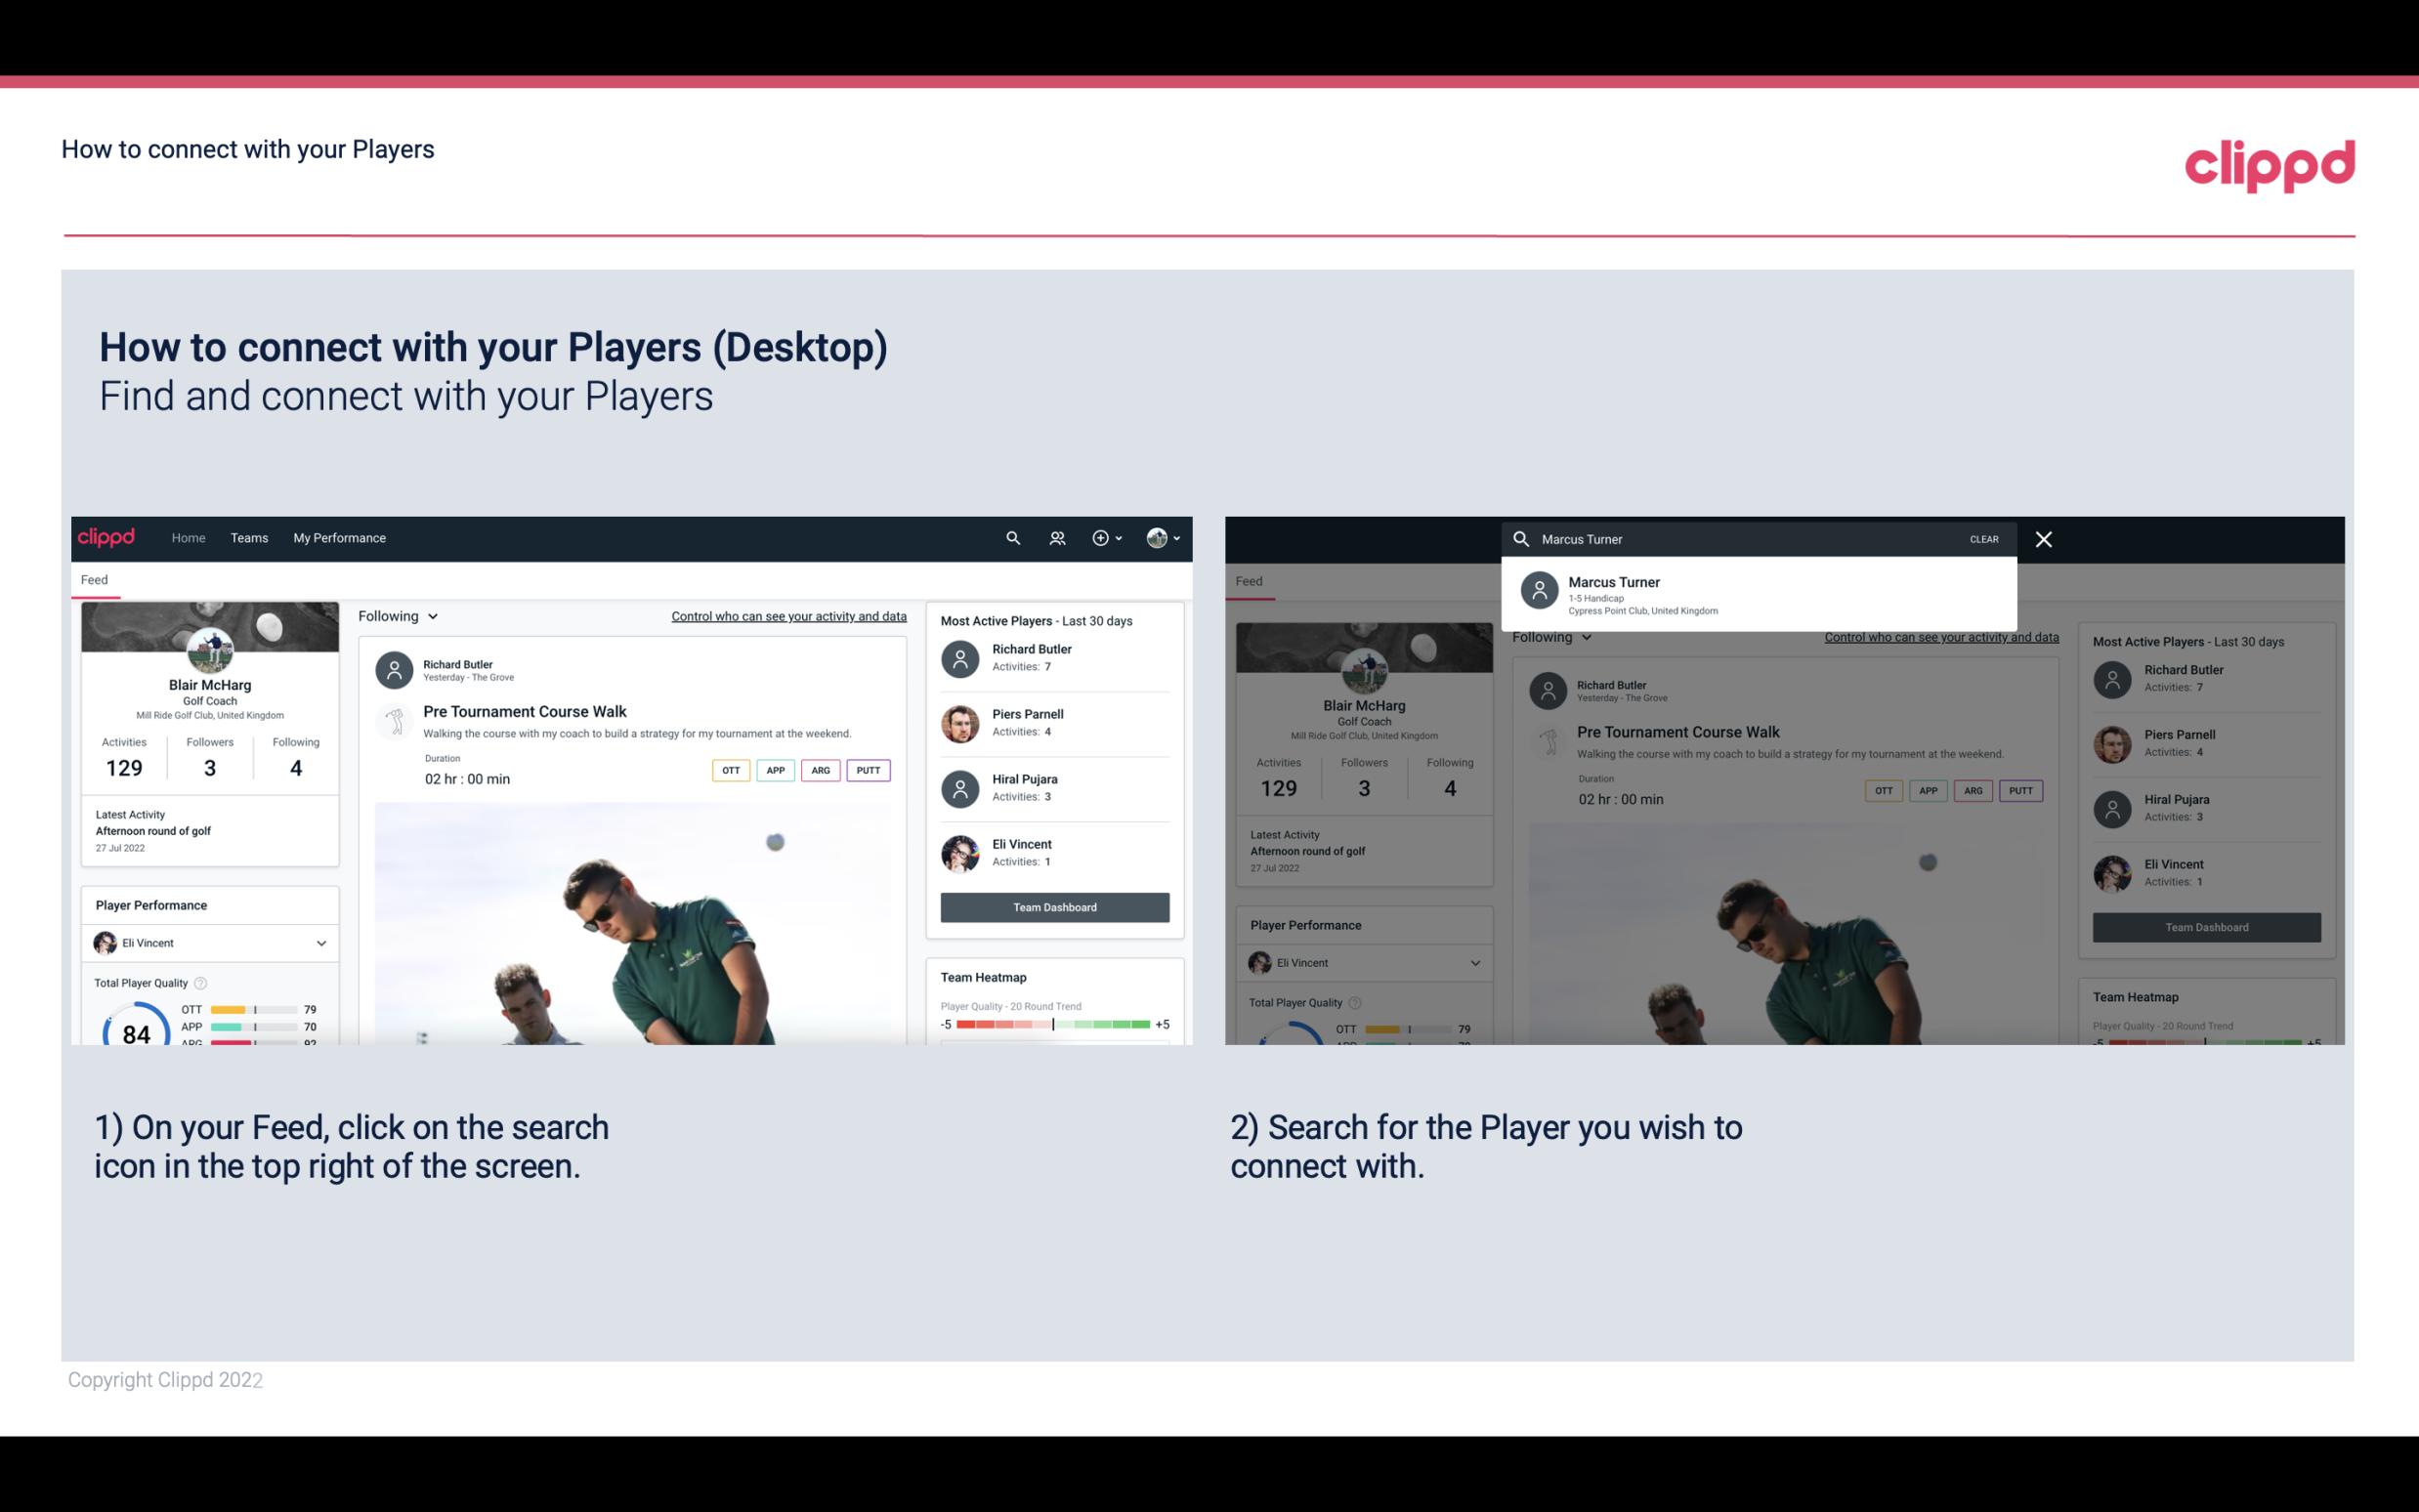The height and width of the screenshot is (1512, 2419).
Task: Click the Team Dashboard button
Action: pyautogui.click(x=1053, y=905)
